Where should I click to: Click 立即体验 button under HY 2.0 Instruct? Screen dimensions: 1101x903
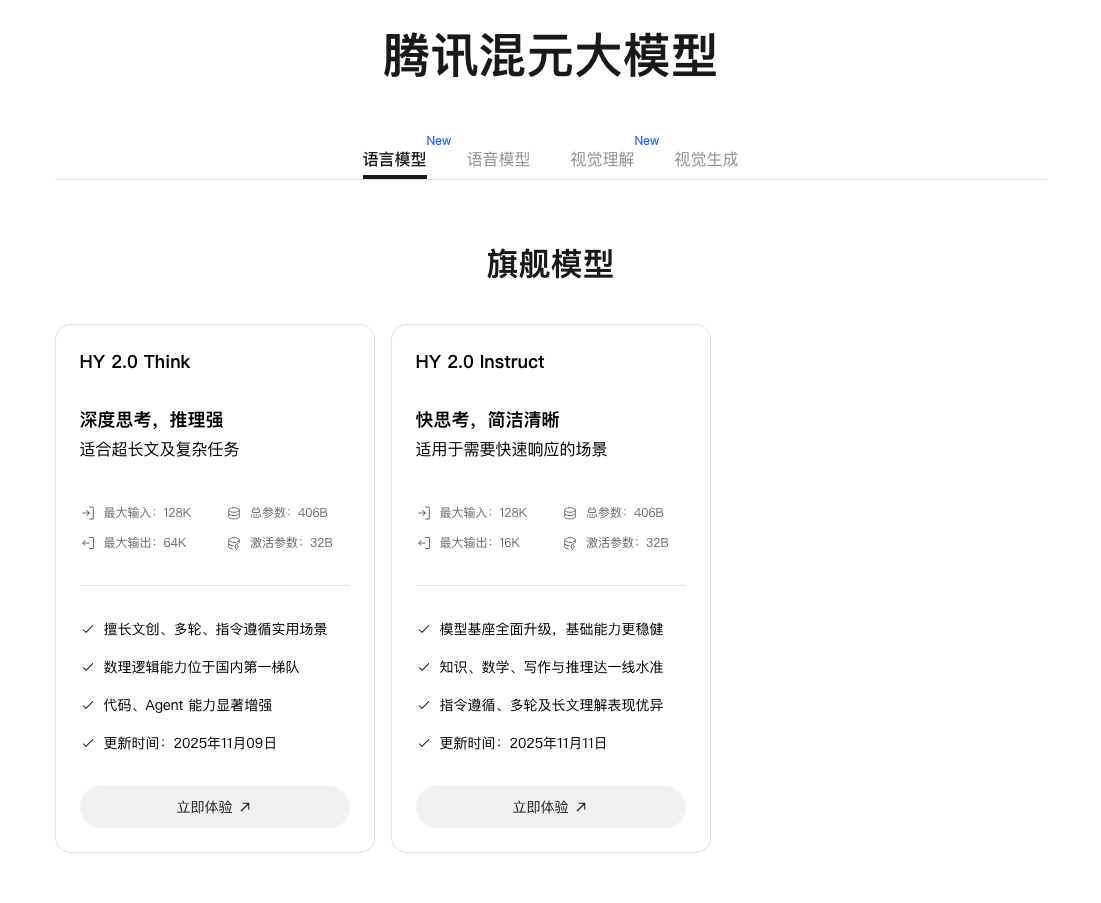point(550,807)
